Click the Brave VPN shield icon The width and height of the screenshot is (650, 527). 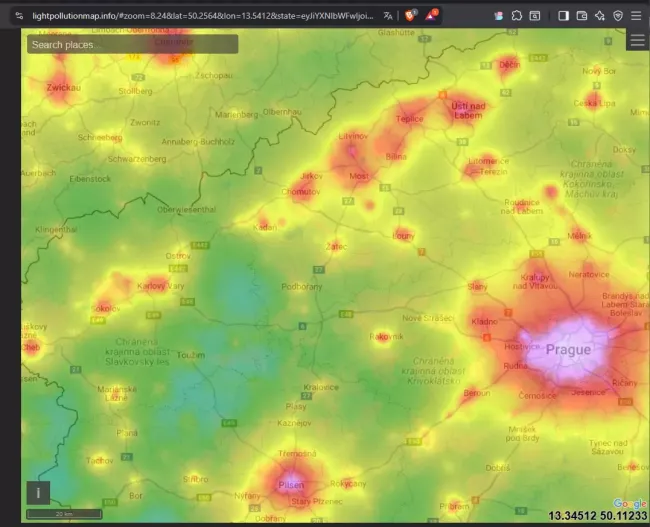[x=617, y=15]
